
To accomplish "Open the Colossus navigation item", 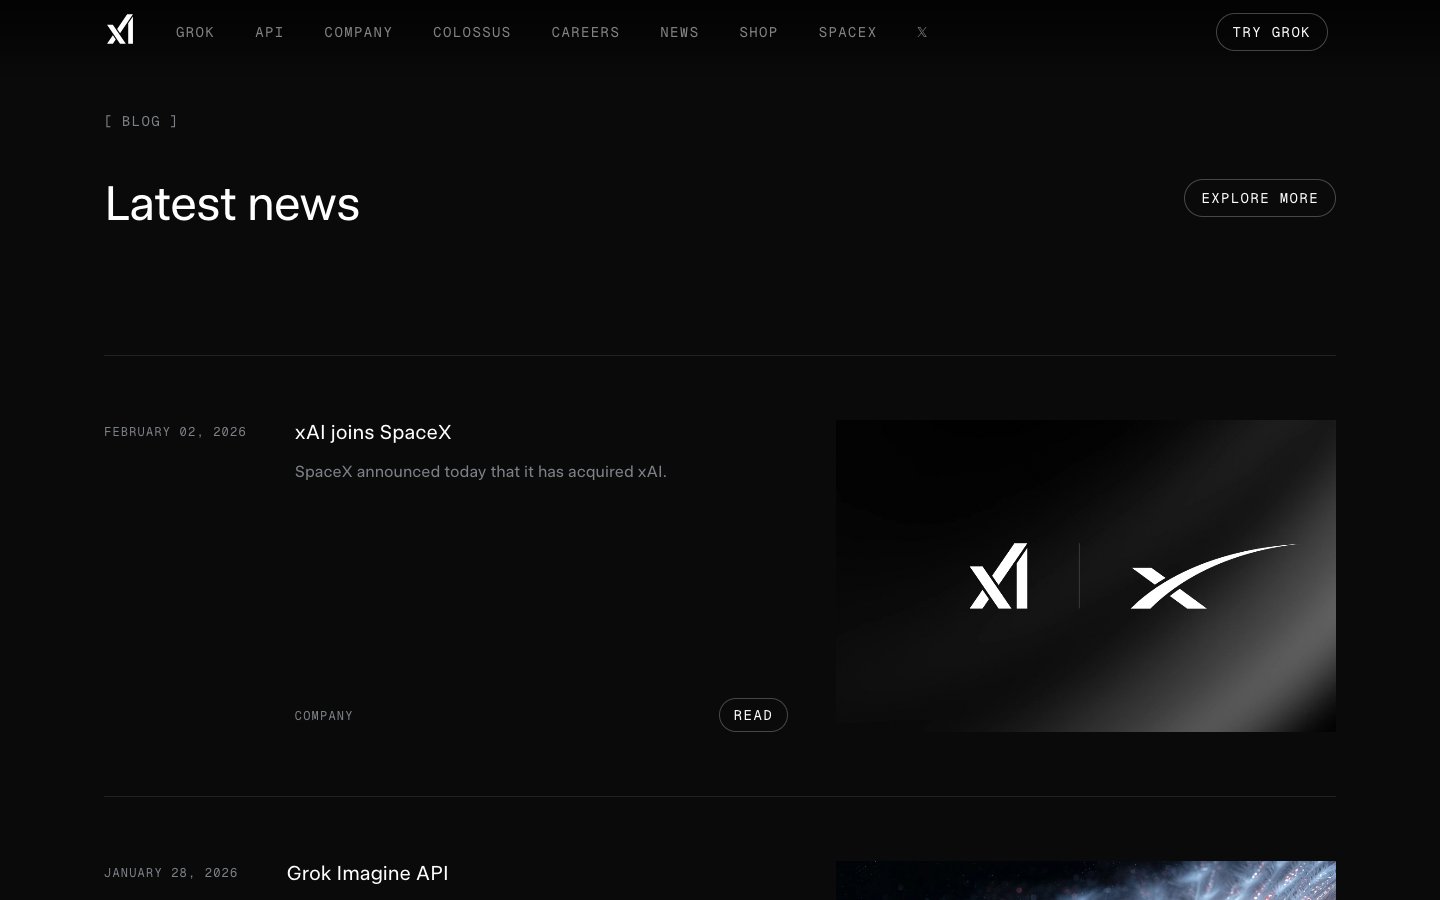I will pos(472,32).
